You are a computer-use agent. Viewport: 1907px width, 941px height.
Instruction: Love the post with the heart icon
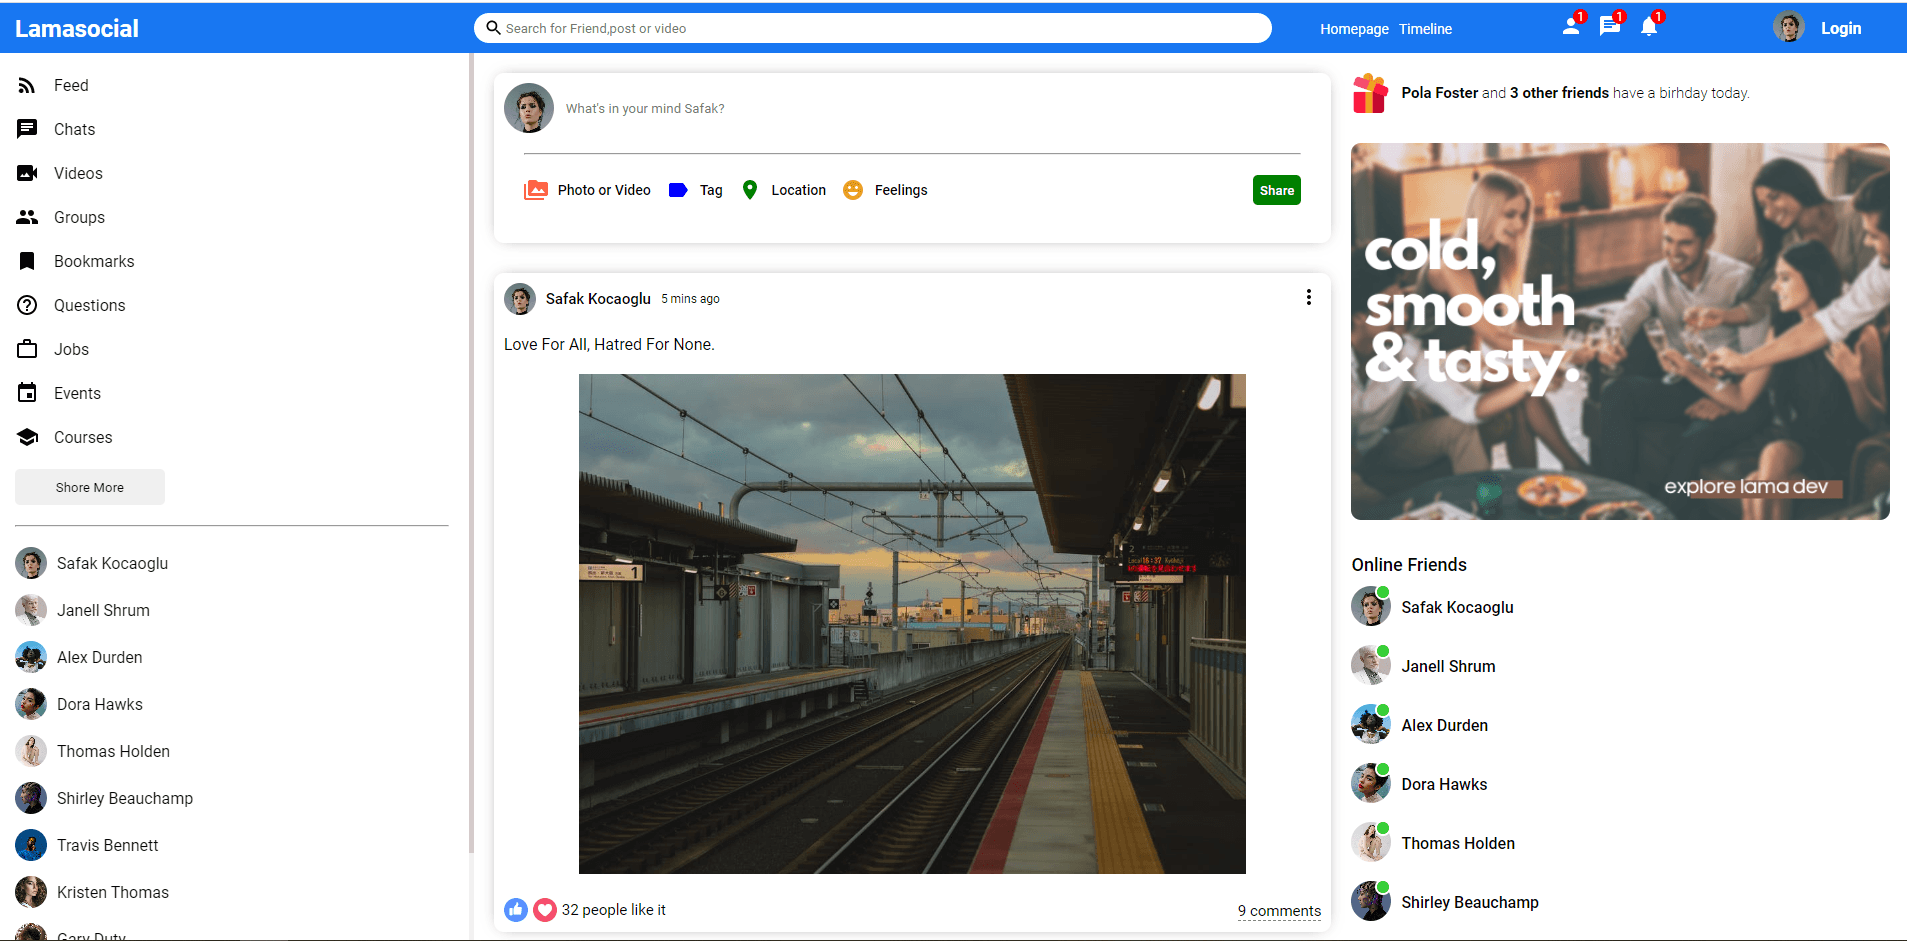(x=545, y=910)
